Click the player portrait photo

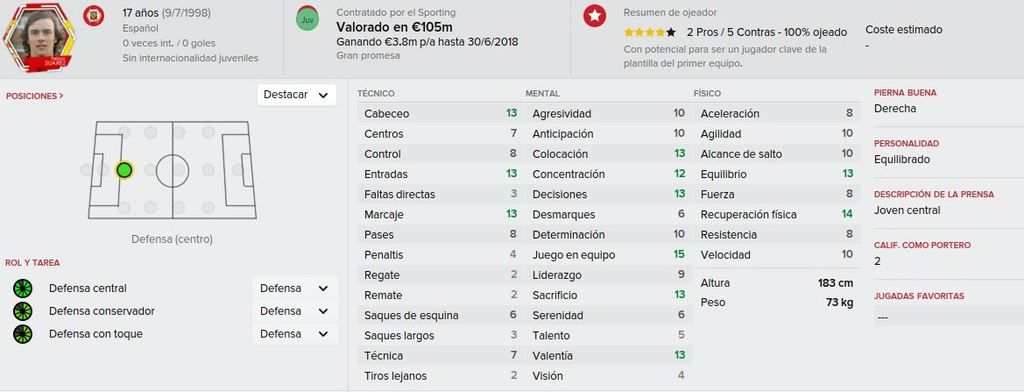pyautogui.click(x=39, y=37)
